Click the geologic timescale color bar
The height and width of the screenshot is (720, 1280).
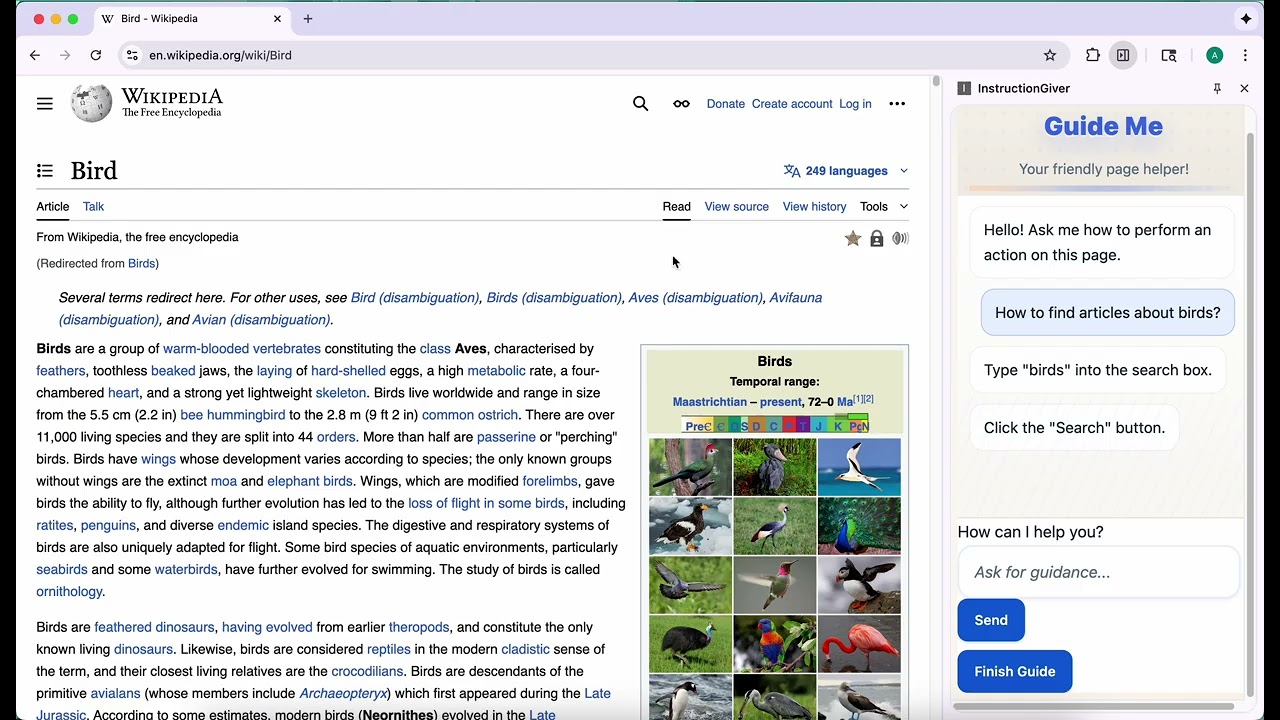(x=775, y=424)
